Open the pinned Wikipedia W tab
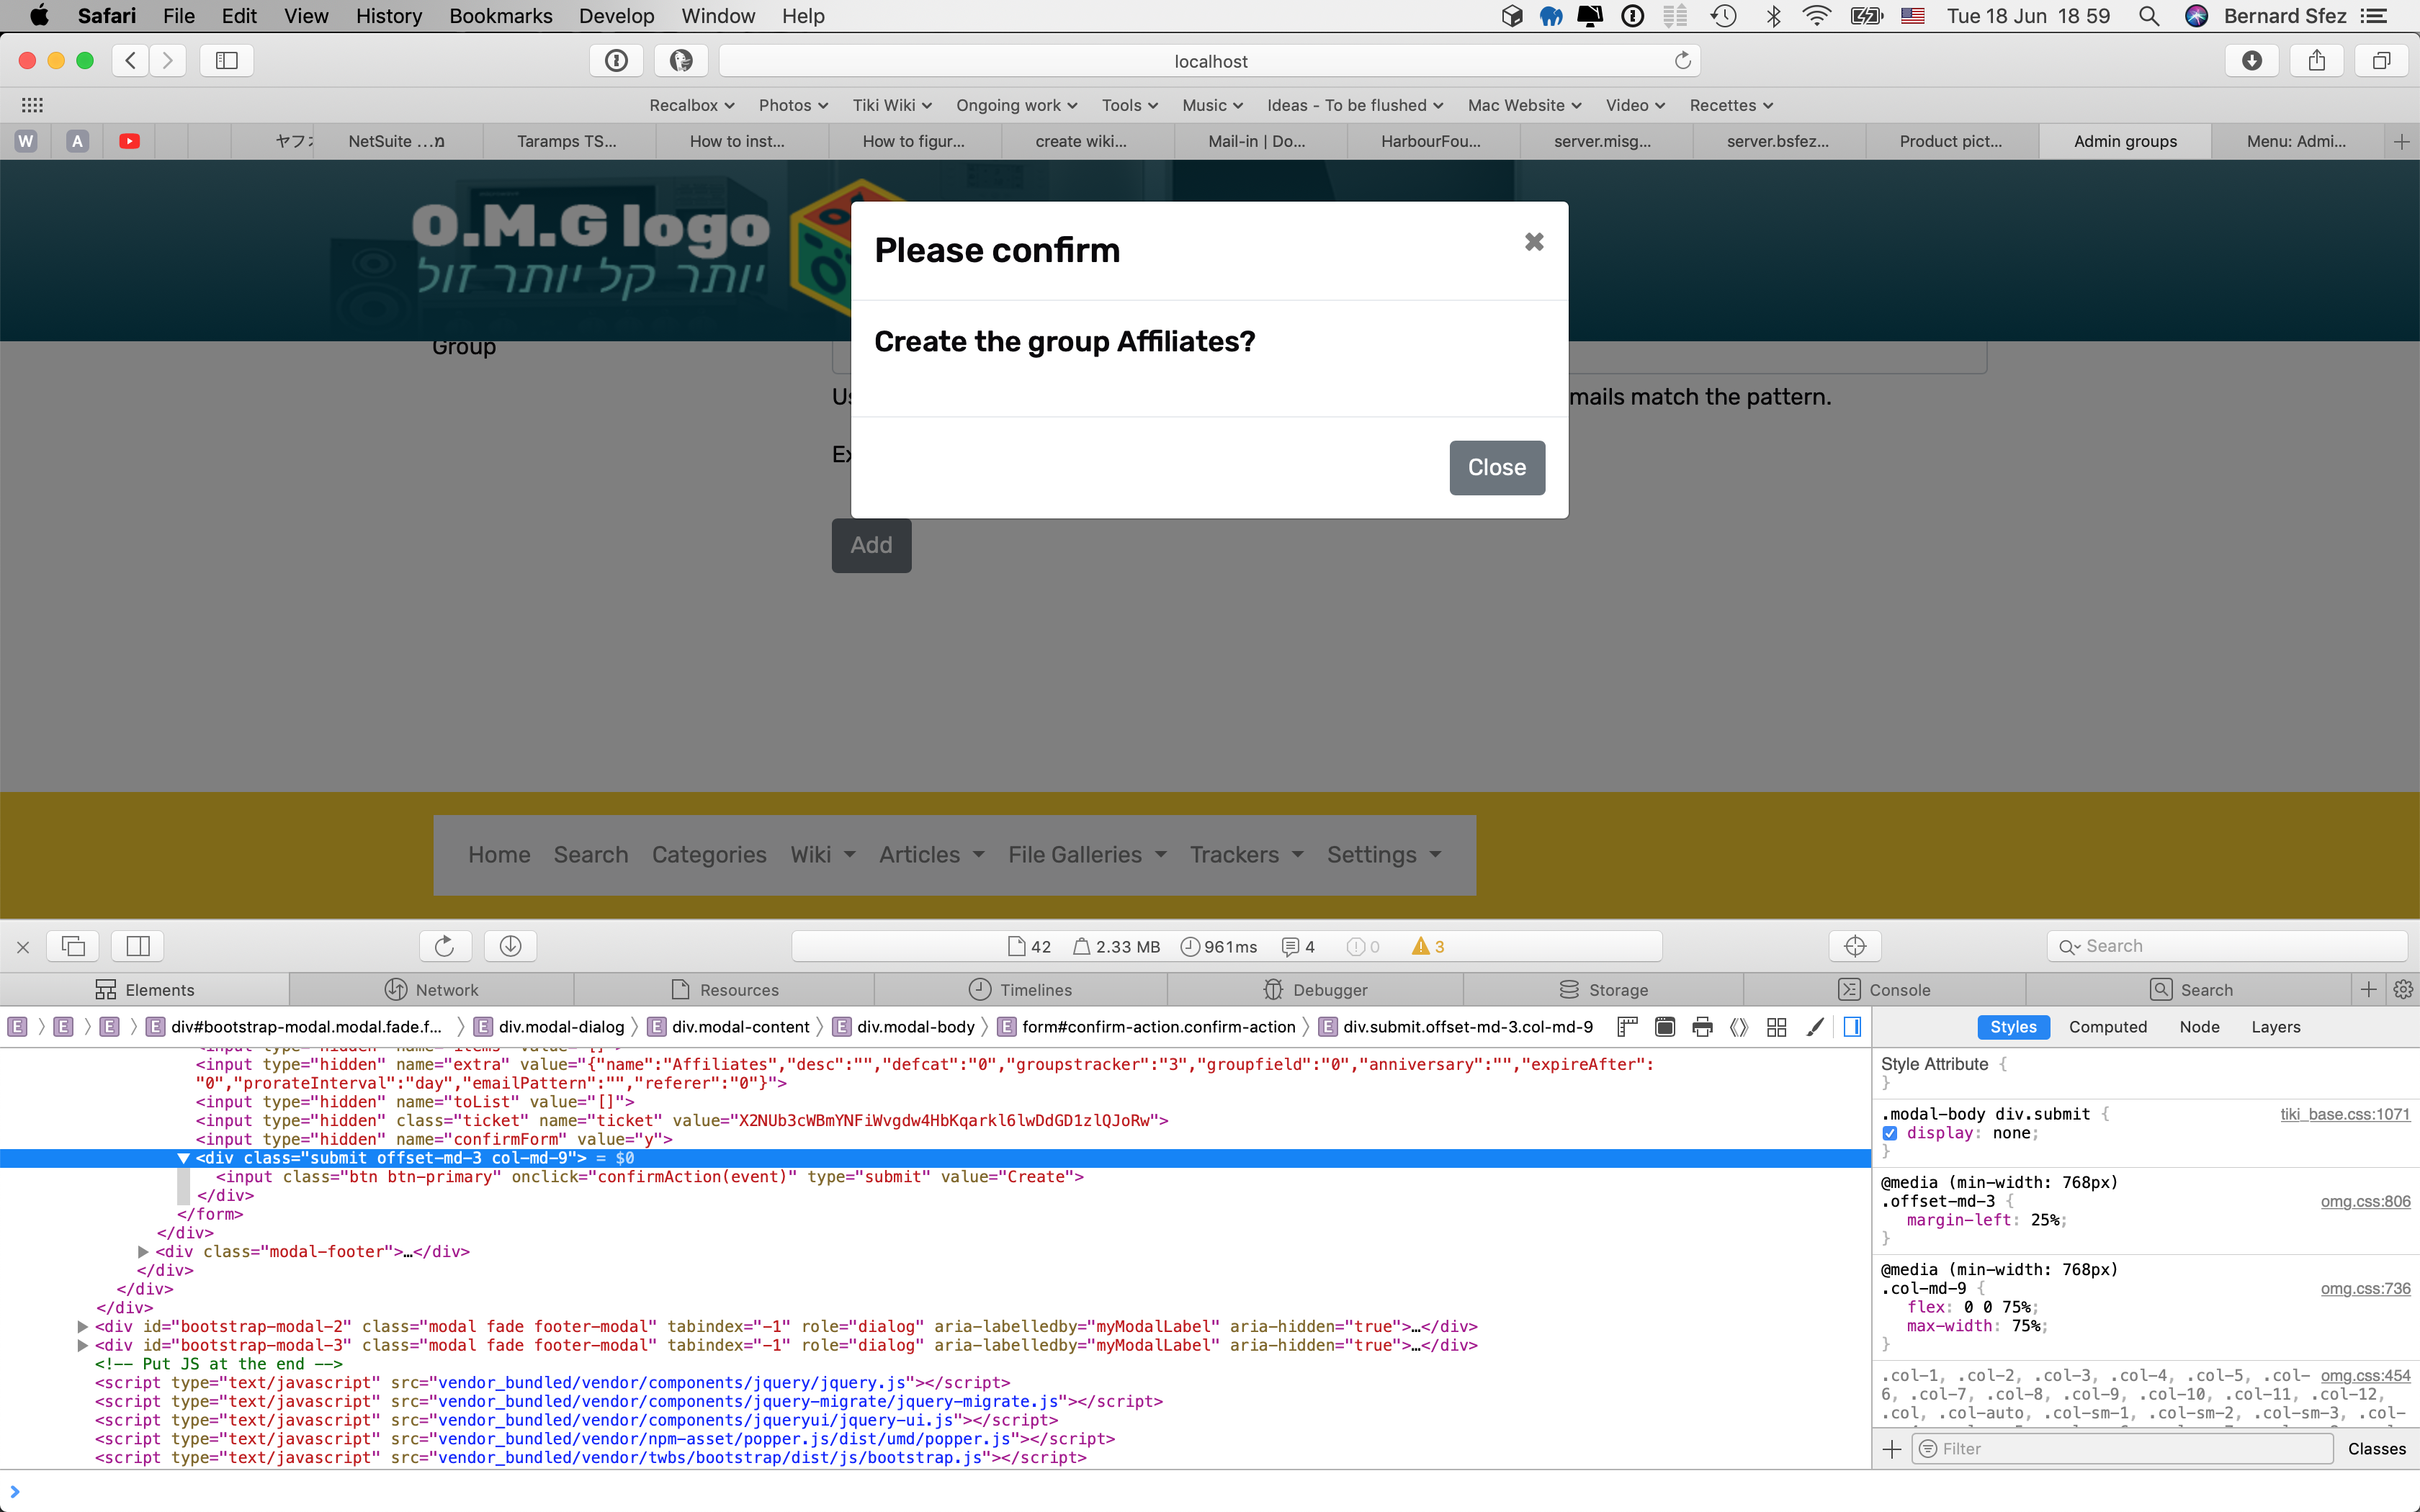The height and width of the screenshot is (1512, 2420). click(x=26, y=141)
